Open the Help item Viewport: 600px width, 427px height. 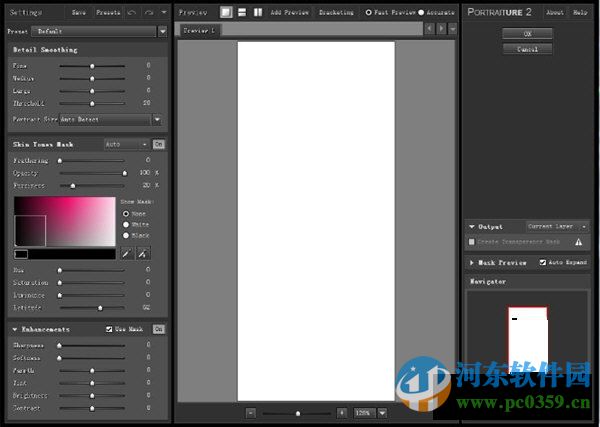[580, 12]
